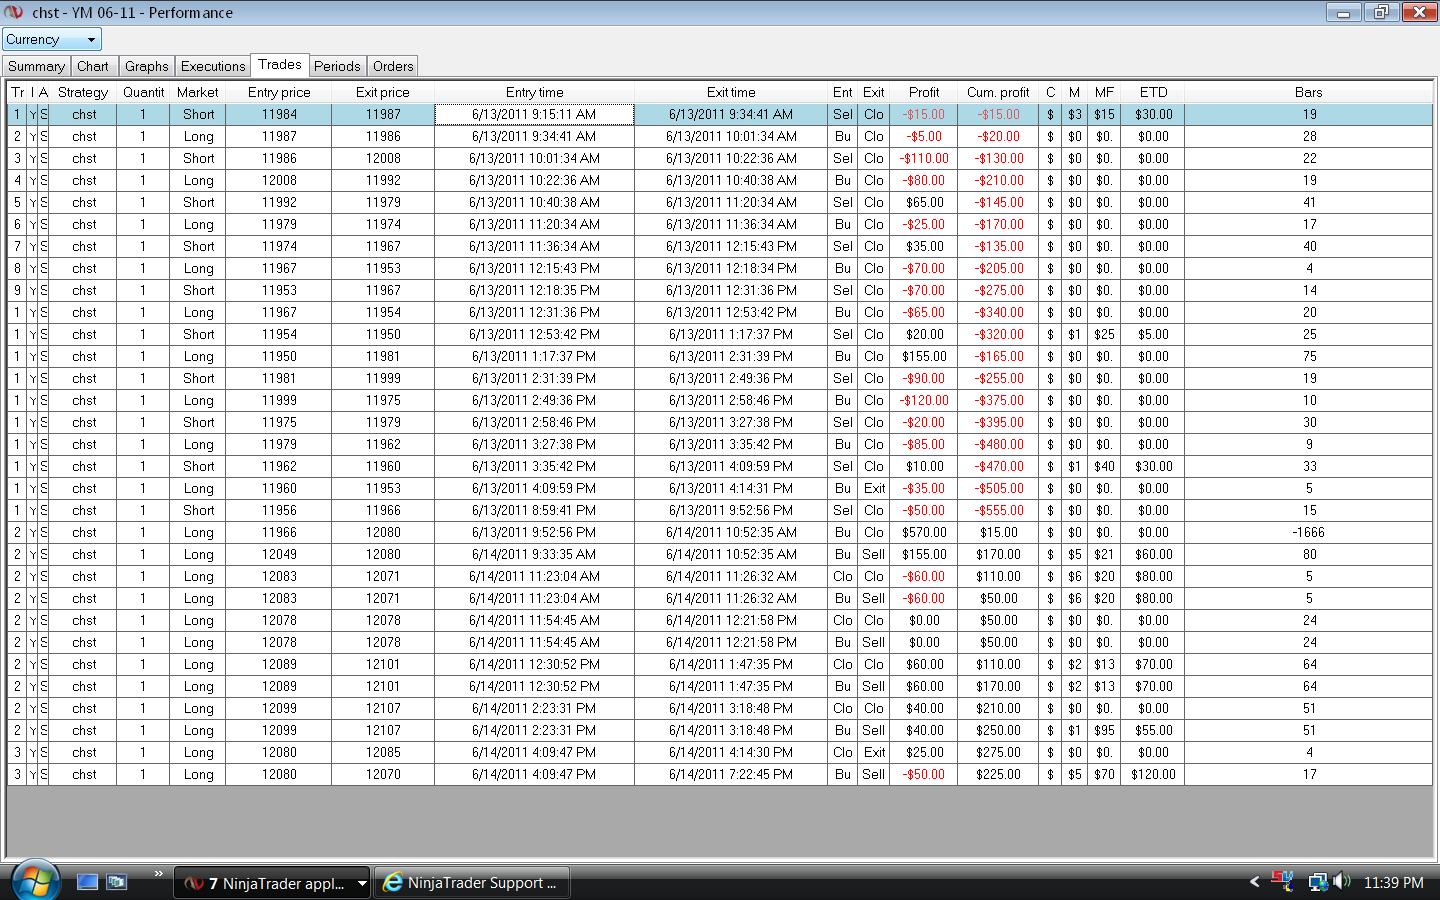Viewport: 1440px width, 900px height.
Task: Click the Exit time column header
Action: (x=731, y=92)
